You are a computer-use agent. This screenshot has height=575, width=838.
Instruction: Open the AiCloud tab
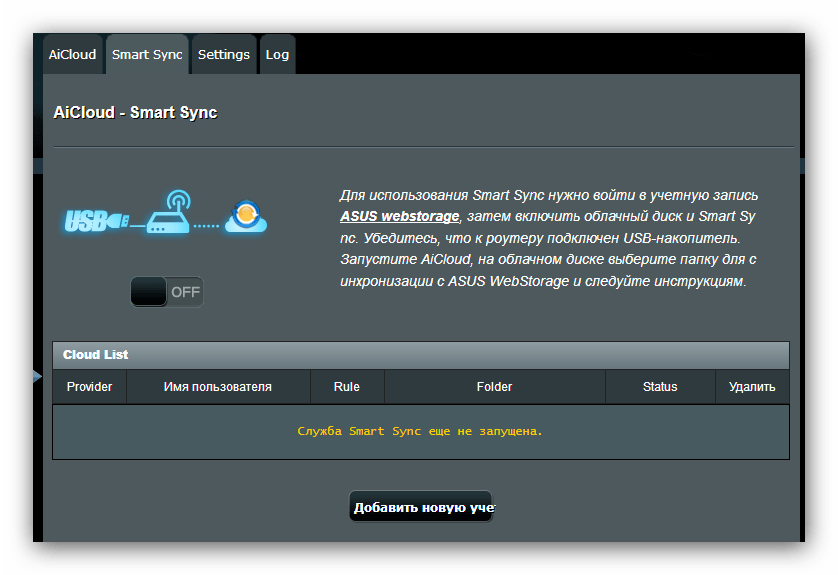click(73, 55)
